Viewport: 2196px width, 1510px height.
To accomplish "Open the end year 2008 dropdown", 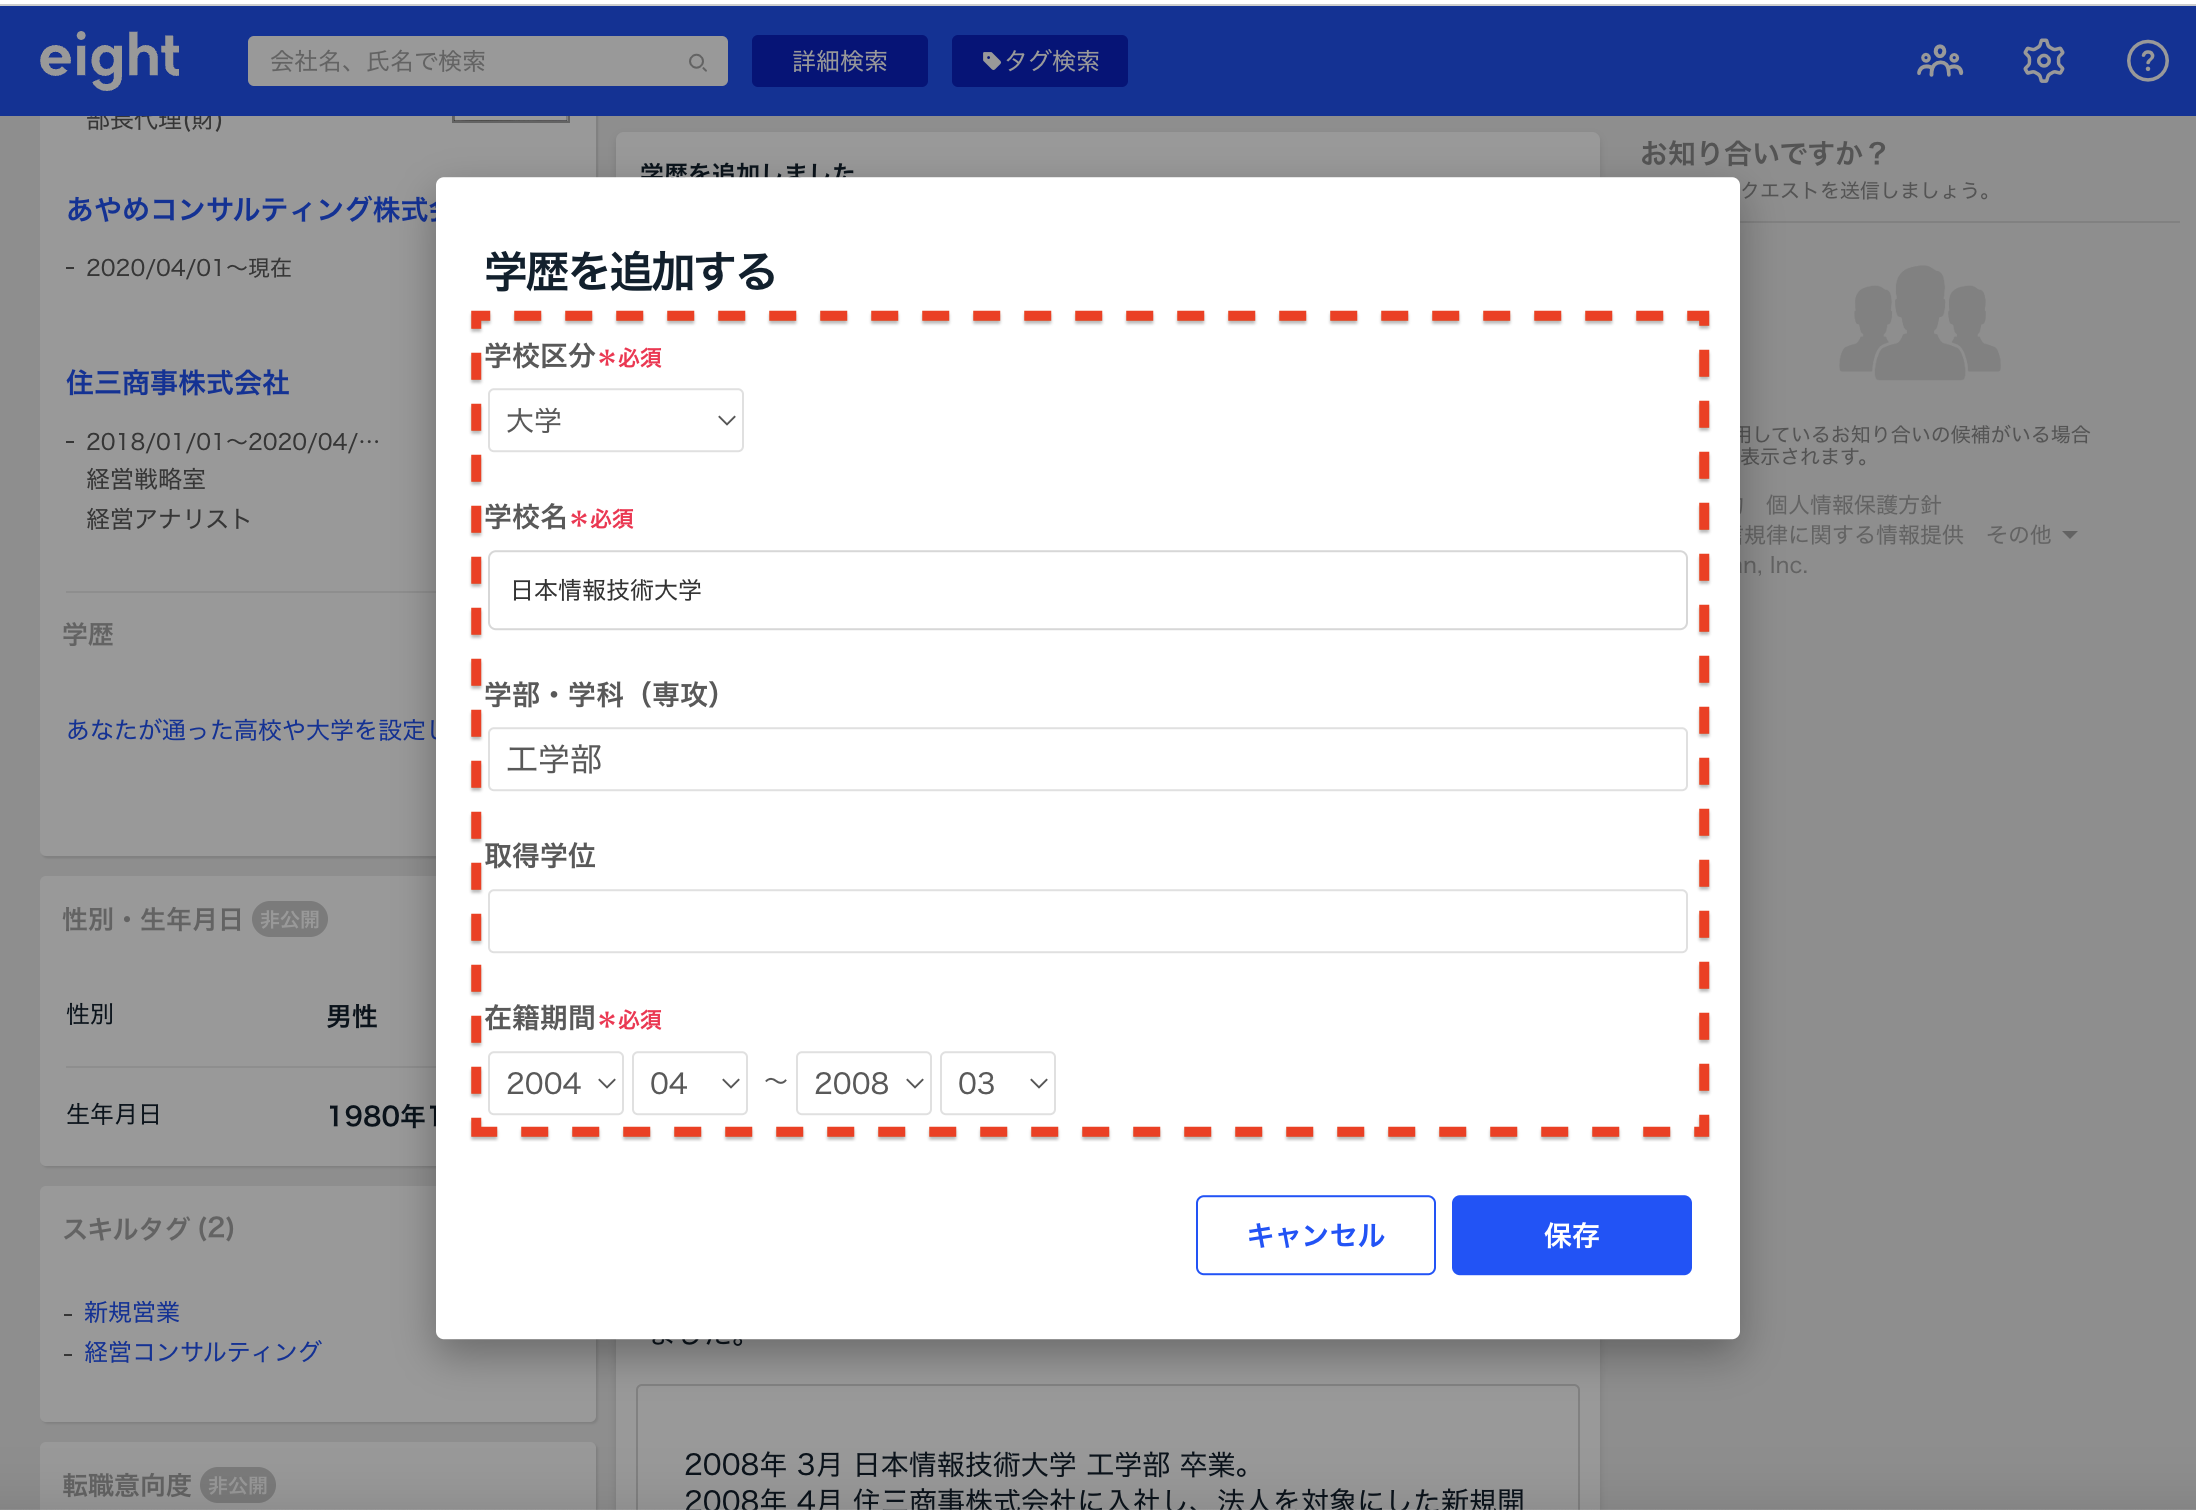I will point(864,1083).
